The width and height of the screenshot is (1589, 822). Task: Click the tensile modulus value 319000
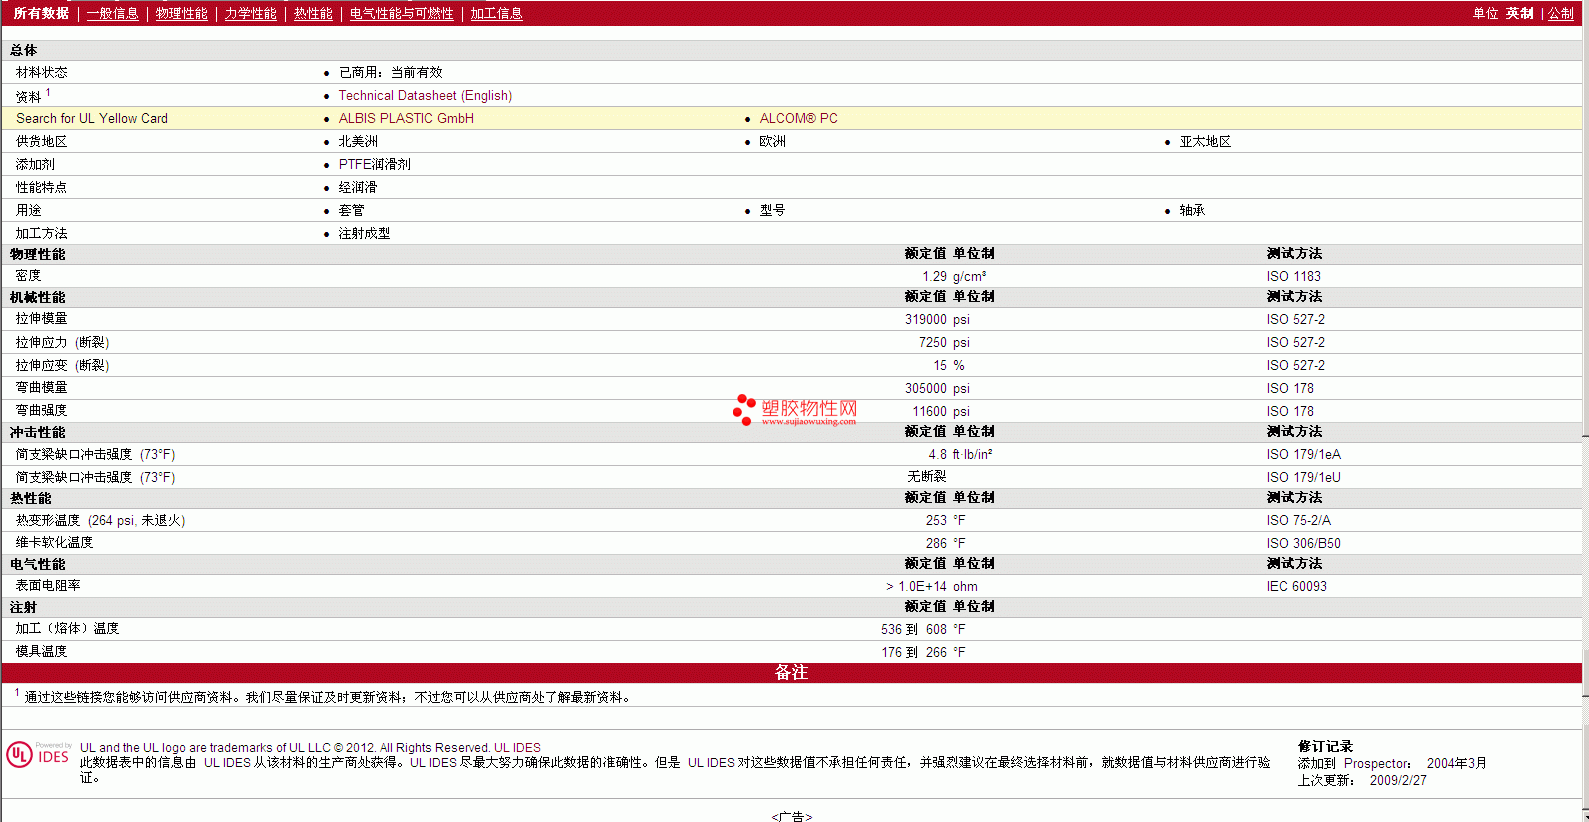tap(926, 320)
